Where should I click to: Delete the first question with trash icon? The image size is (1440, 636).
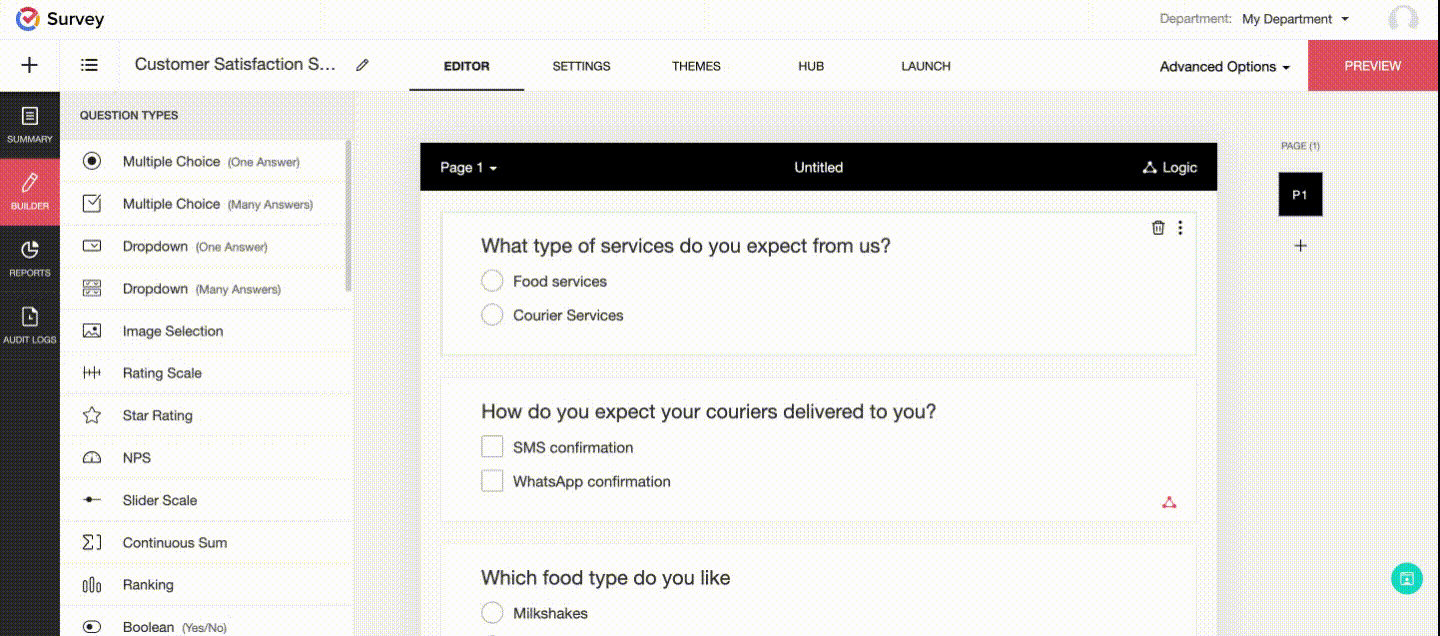[1158, 228]
